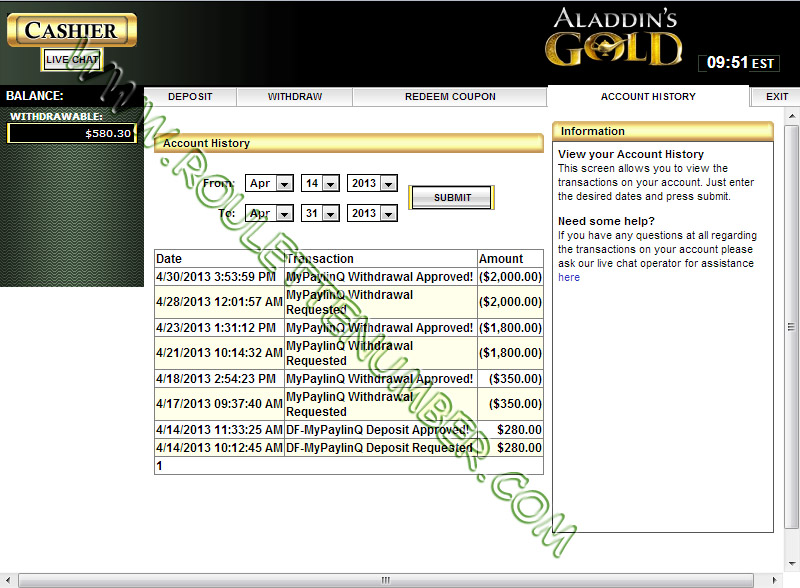Viewport: 800px width, 588px height.
Task: Follow the 'here' live chat link
Action: coord(569,277)
